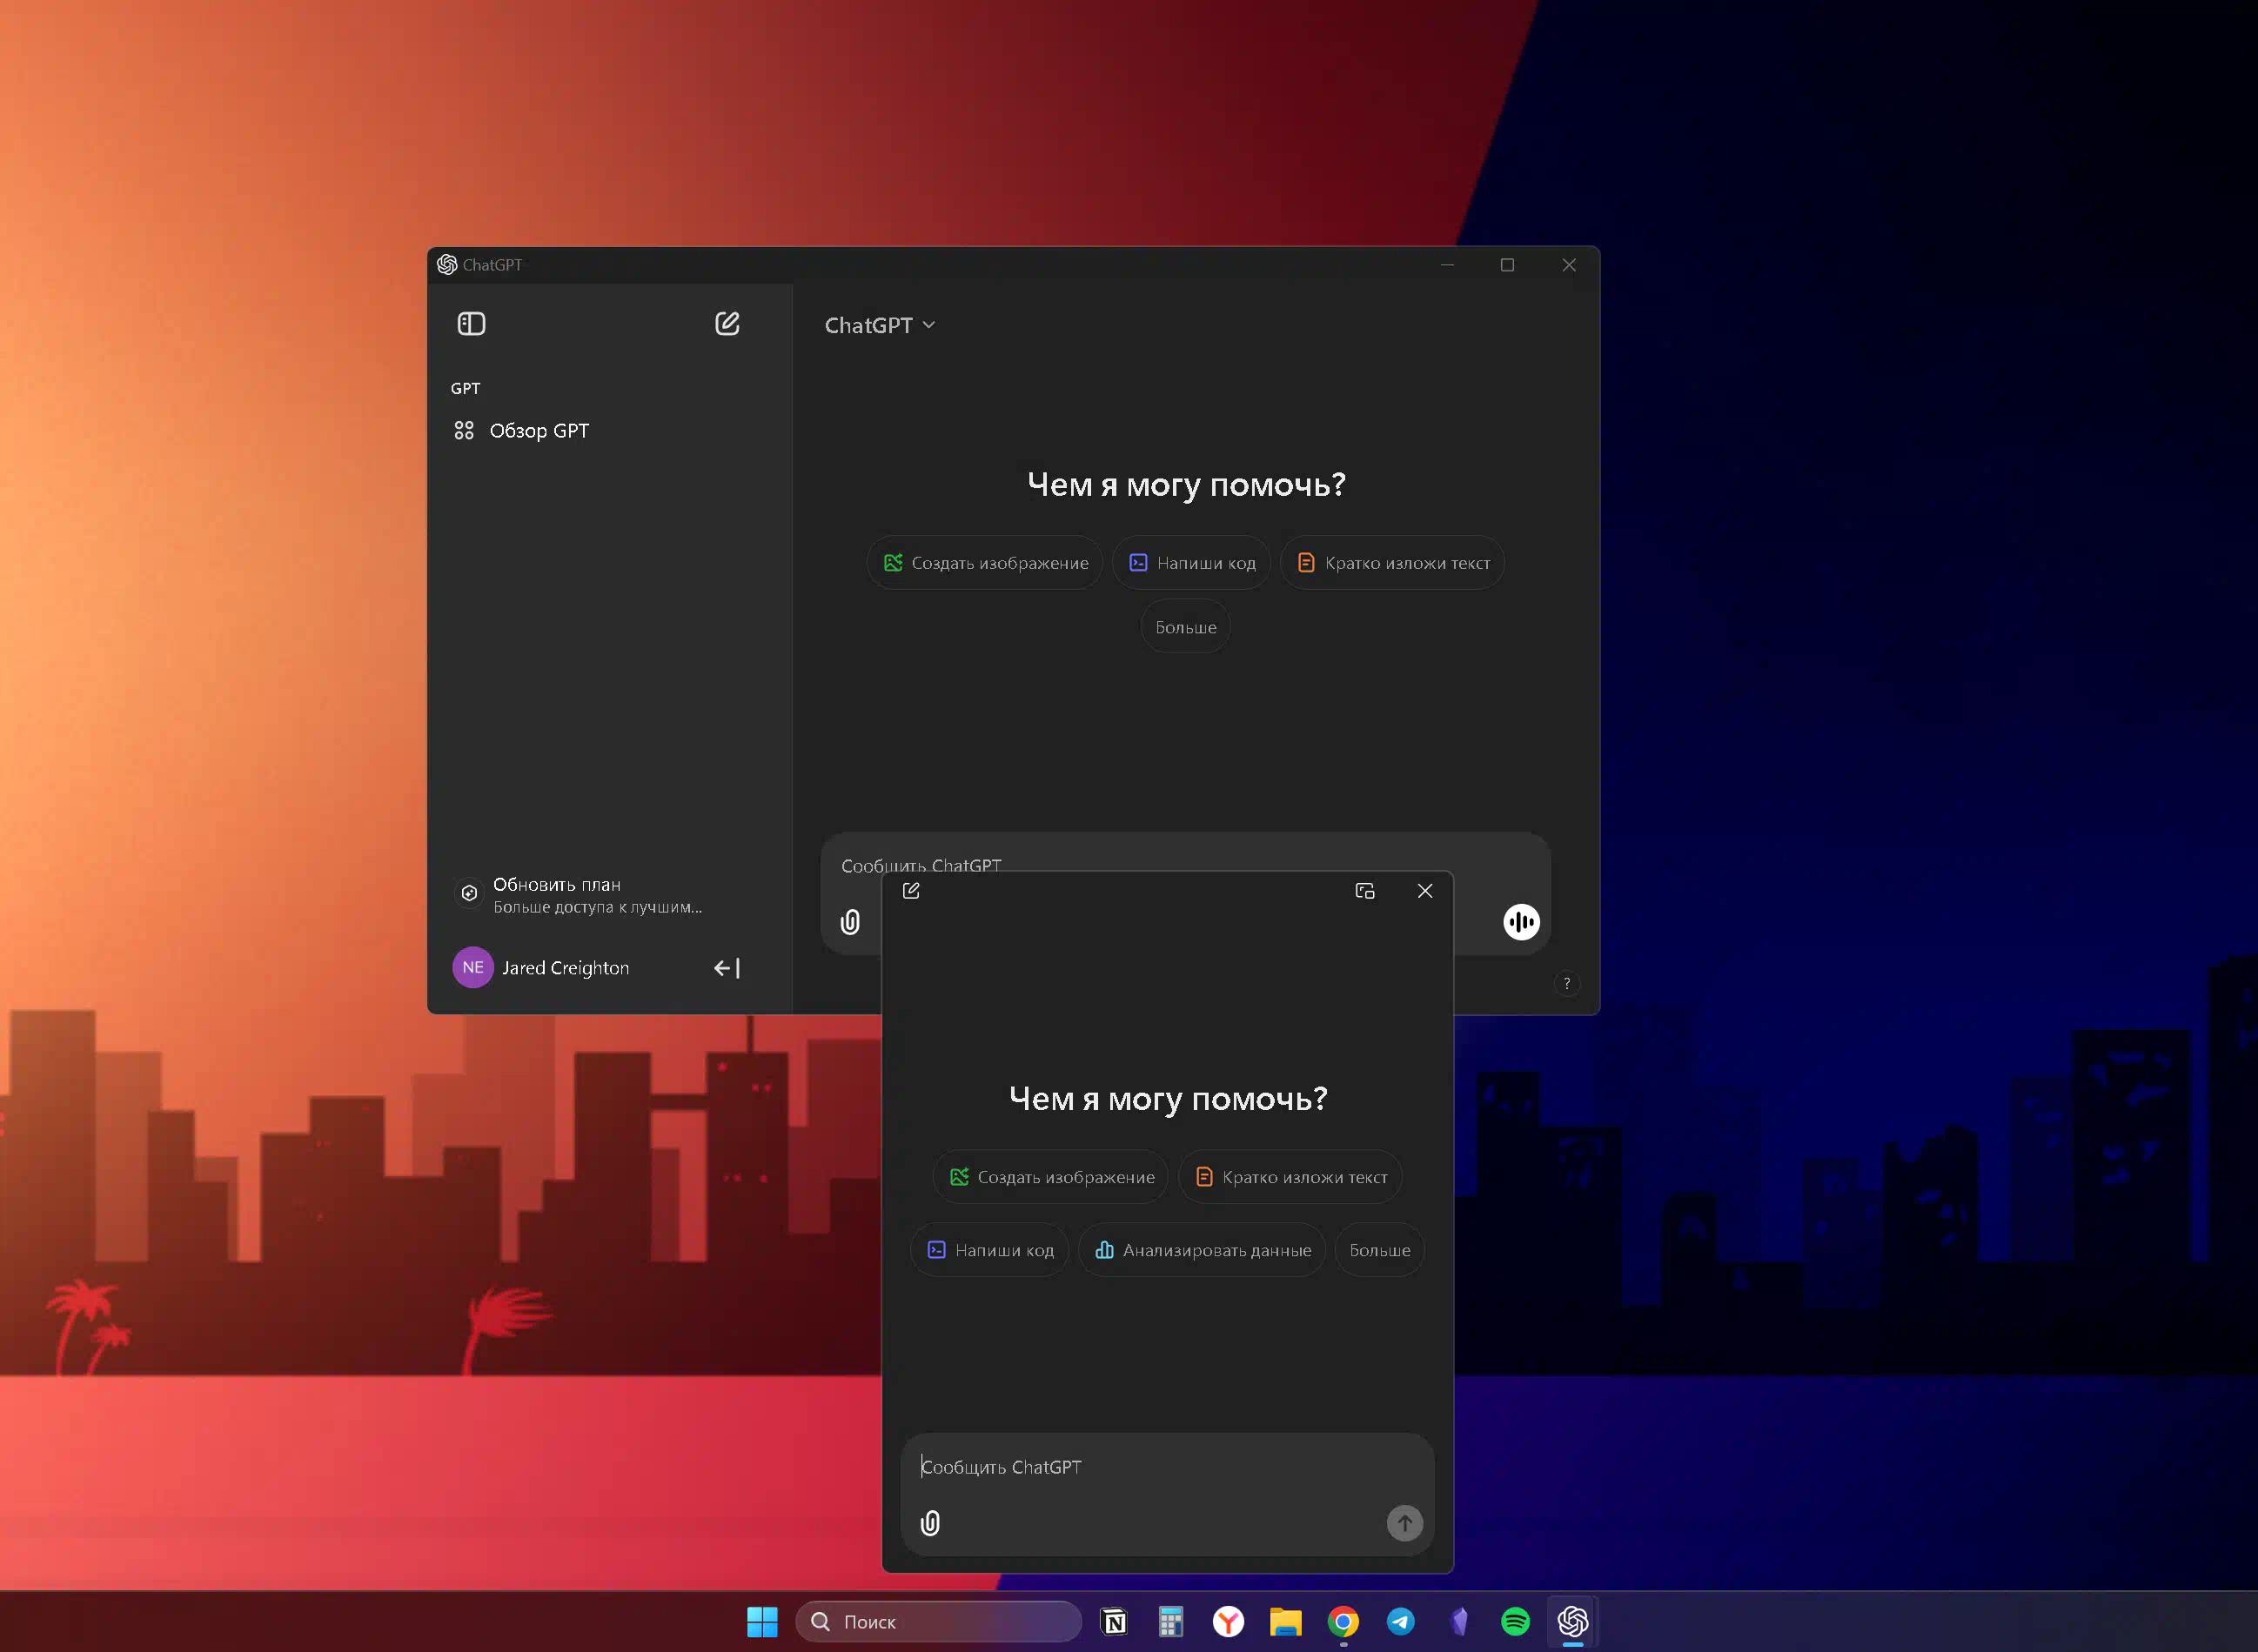Attach a file in the main window
Viewport: 2258px width, 1652px height.
pos(850,922)
